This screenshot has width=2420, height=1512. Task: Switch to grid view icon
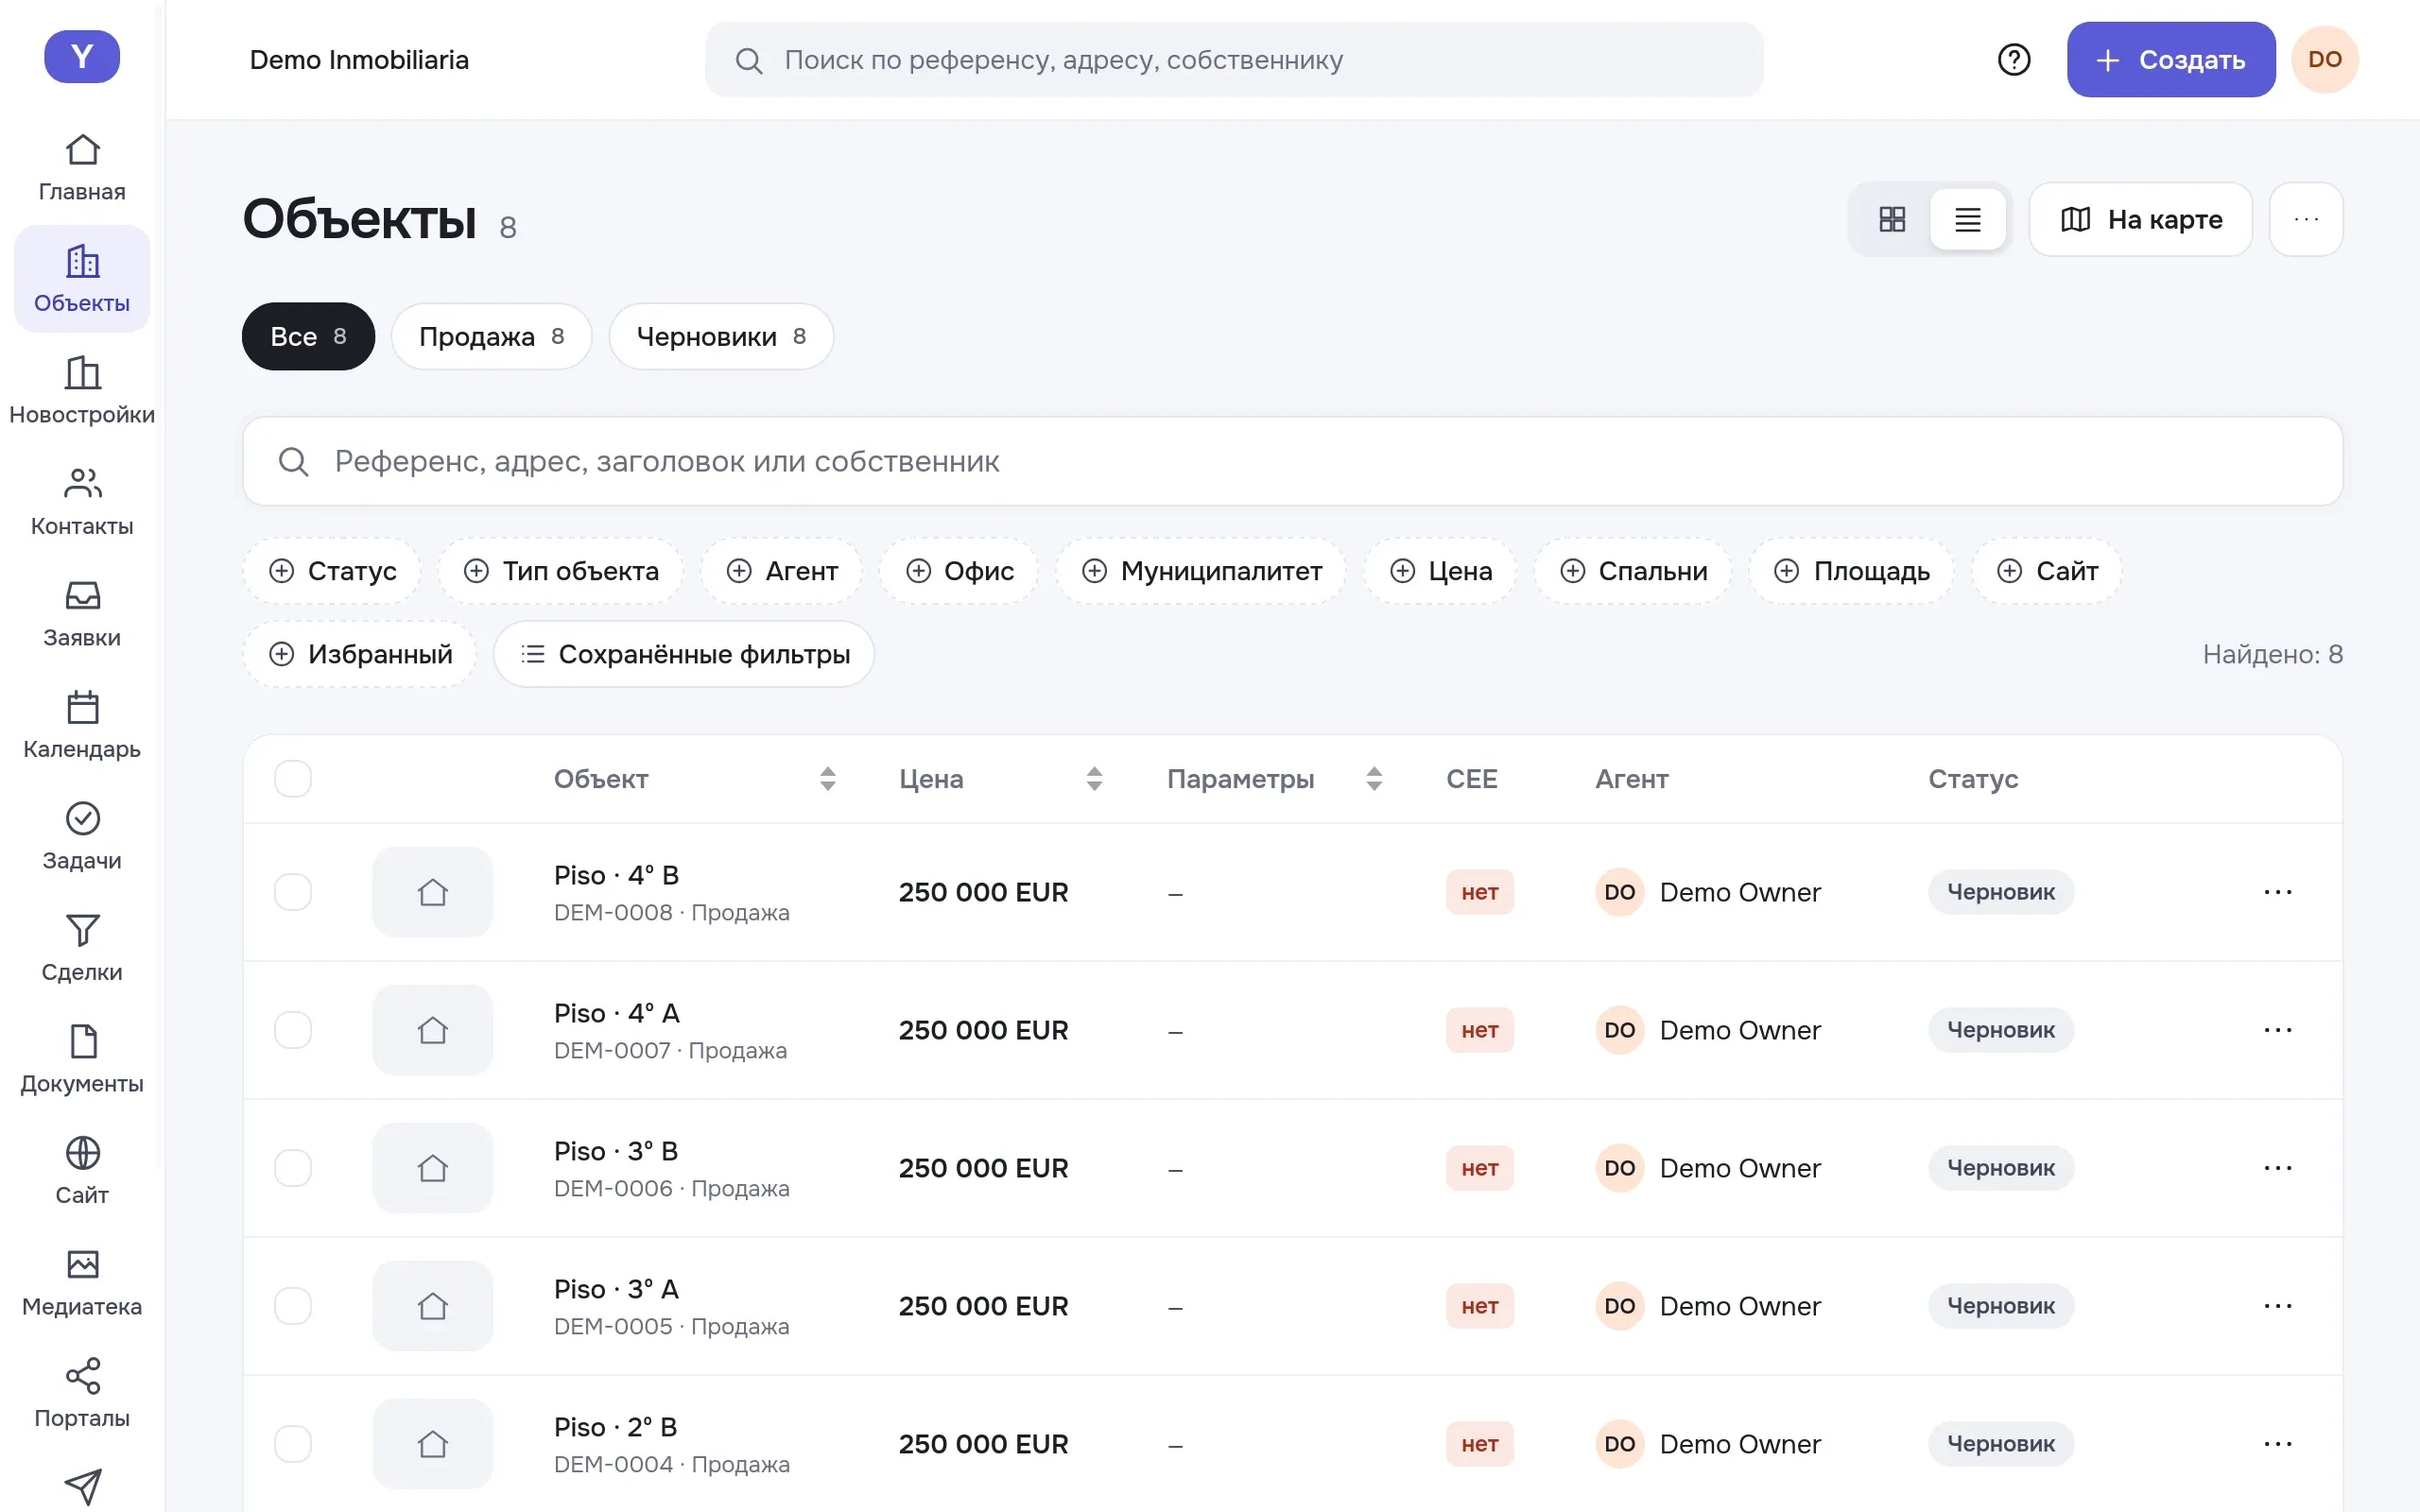(1891, 219)
